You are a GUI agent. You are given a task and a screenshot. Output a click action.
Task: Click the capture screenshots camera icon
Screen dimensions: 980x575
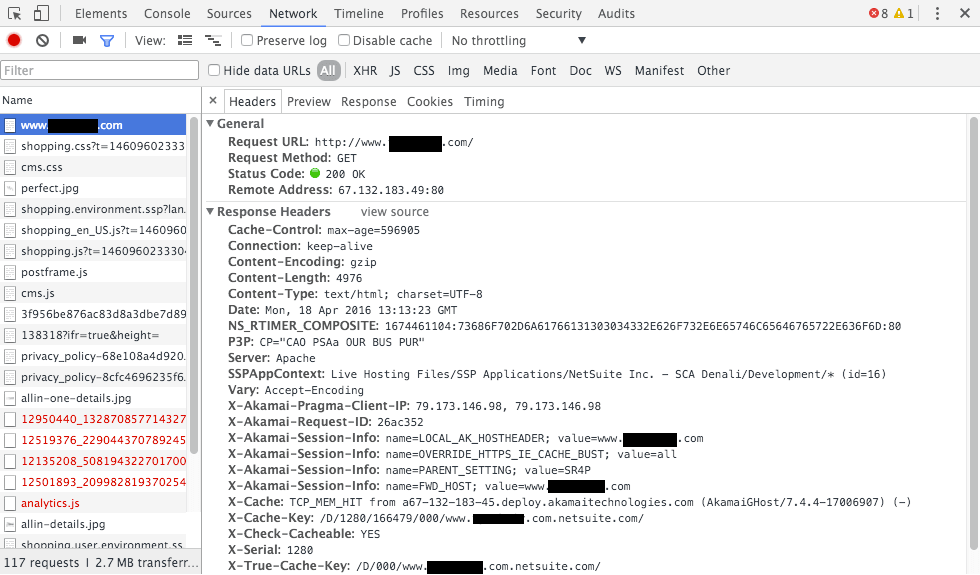click(x=79, y=41)
